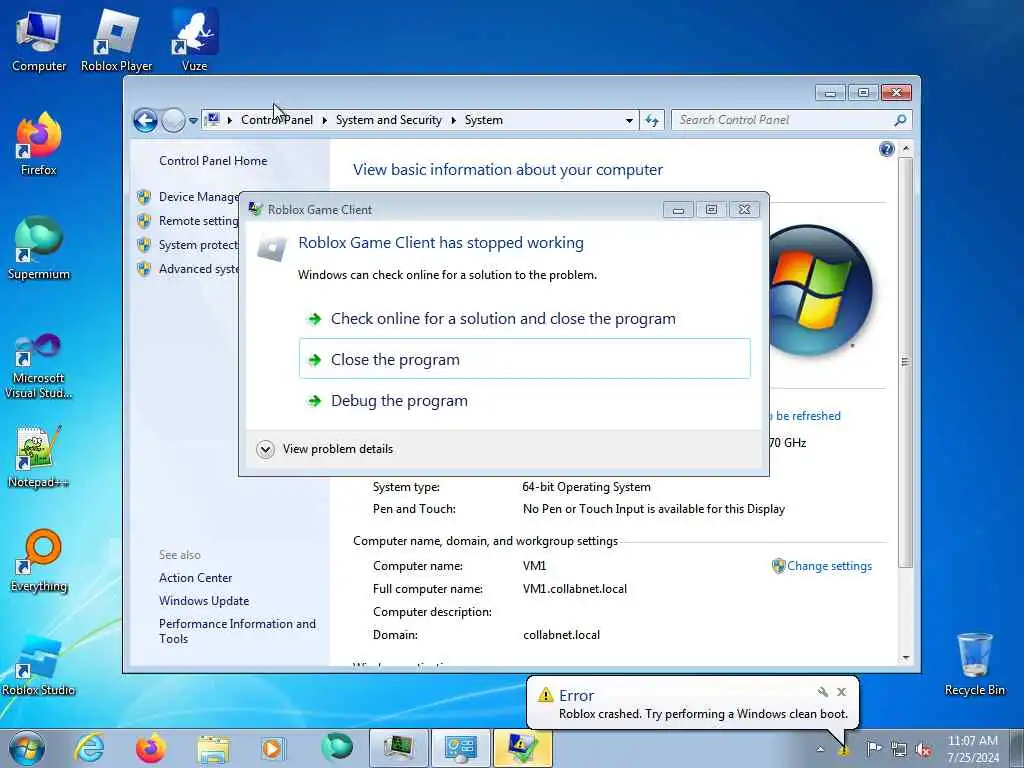Image resolution: width=1024 pixels, height=768 pixels.
Task: Go back in the Control Panel window
Action: (x=145, y=120)
